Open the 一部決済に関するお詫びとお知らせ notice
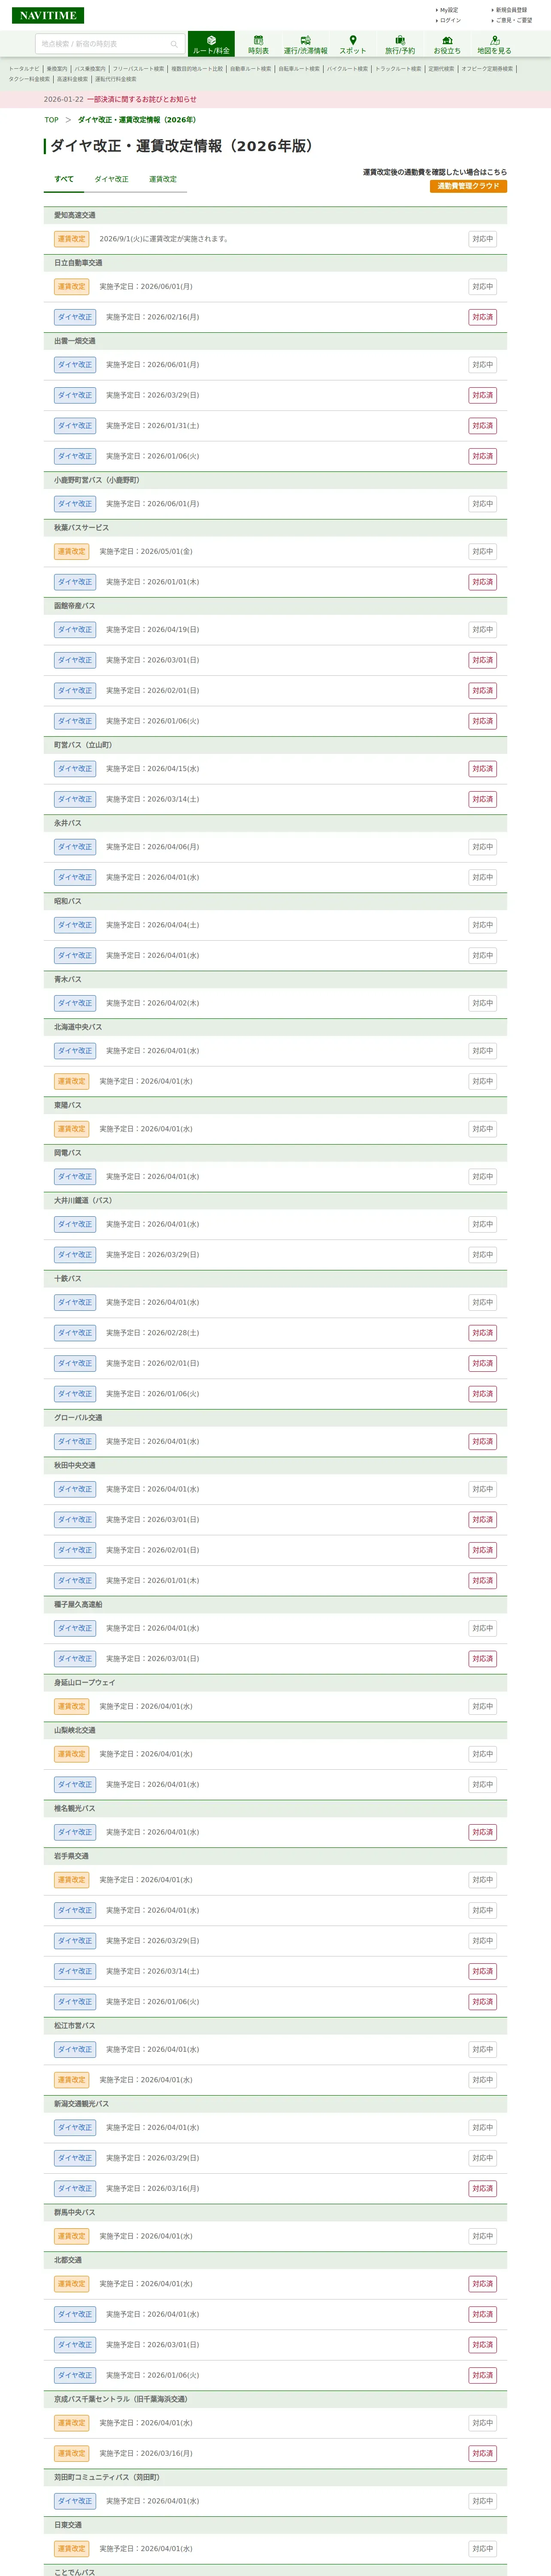Viewport: 551px width, 2576px height. (142, 99)
